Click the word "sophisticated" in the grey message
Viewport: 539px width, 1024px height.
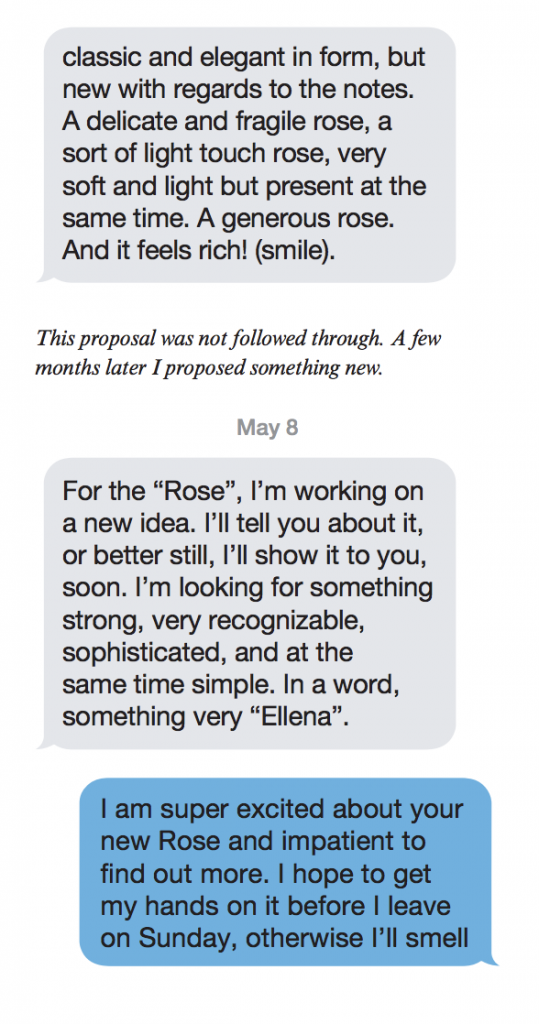(x=142, y=652)
